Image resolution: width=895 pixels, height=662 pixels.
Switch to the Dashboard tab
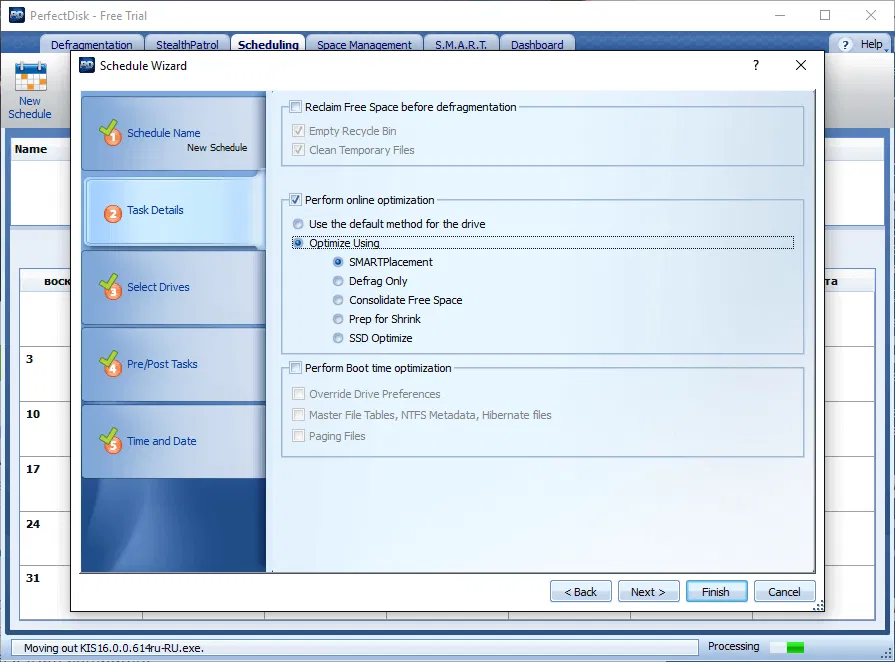pos(537,45)
